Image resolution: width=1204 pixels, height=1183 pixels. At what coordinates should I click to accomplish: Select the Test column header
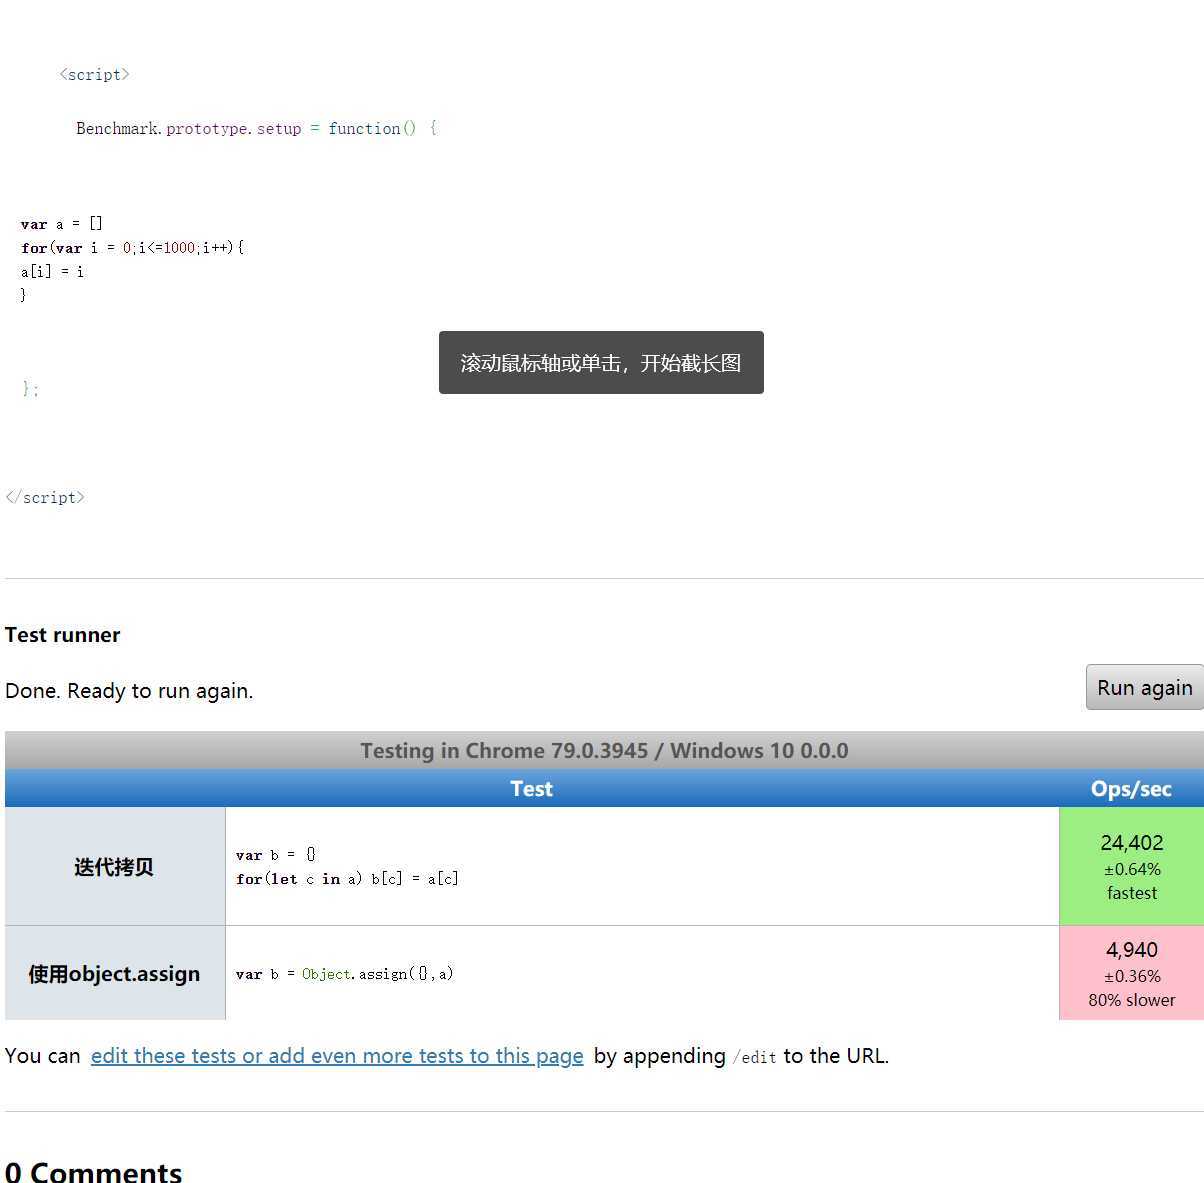point(531,788)
